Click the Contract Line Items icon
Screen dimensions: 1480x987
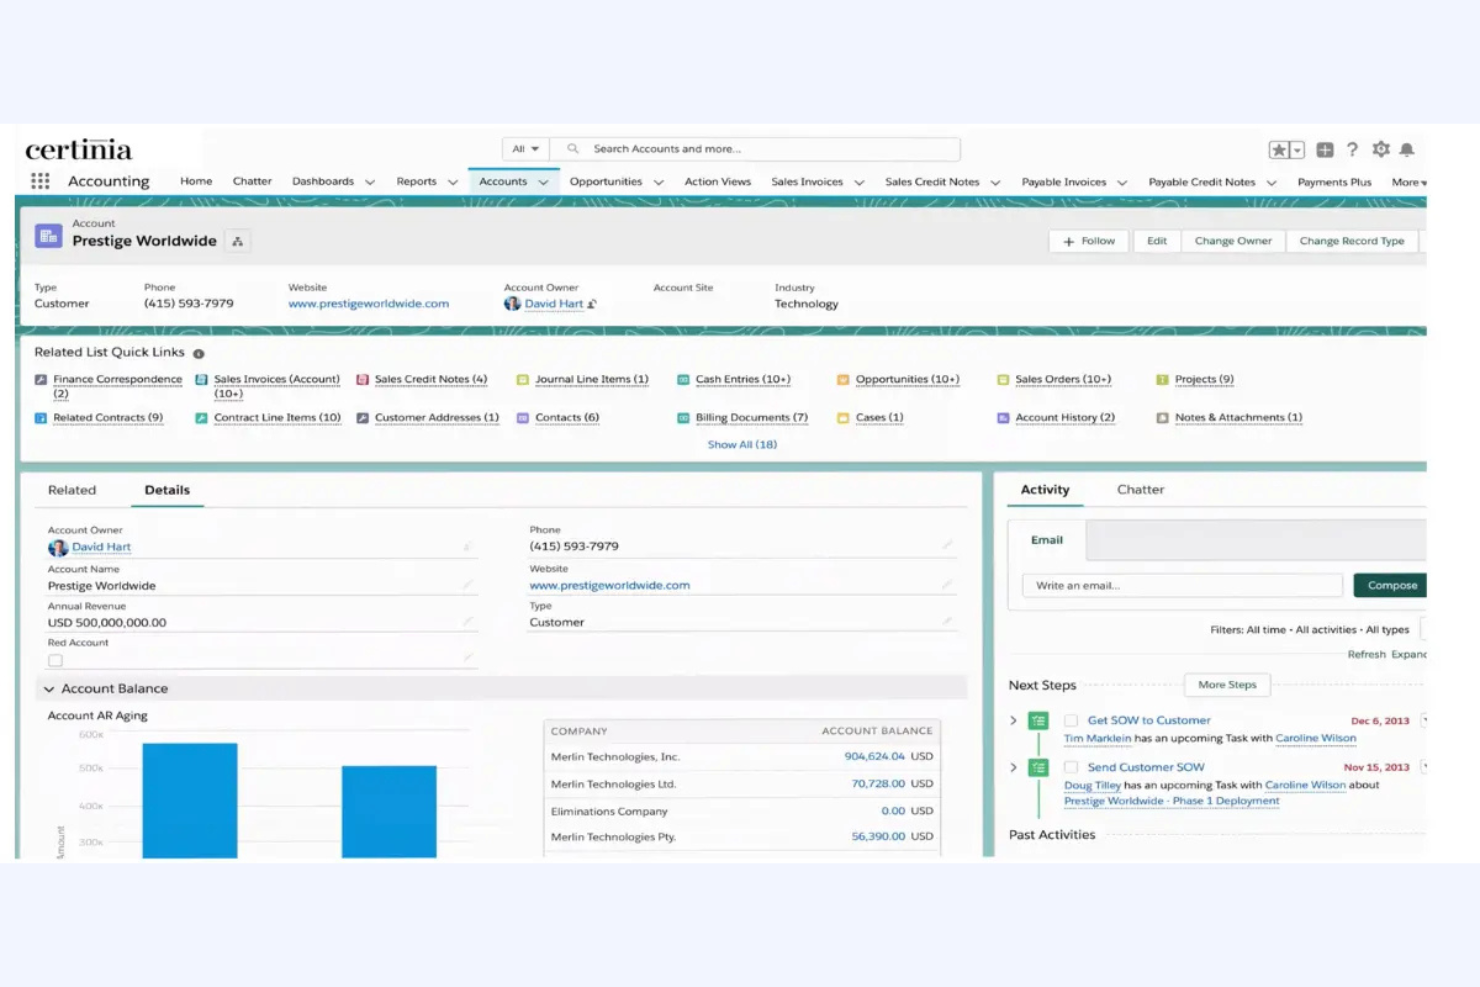201,418
